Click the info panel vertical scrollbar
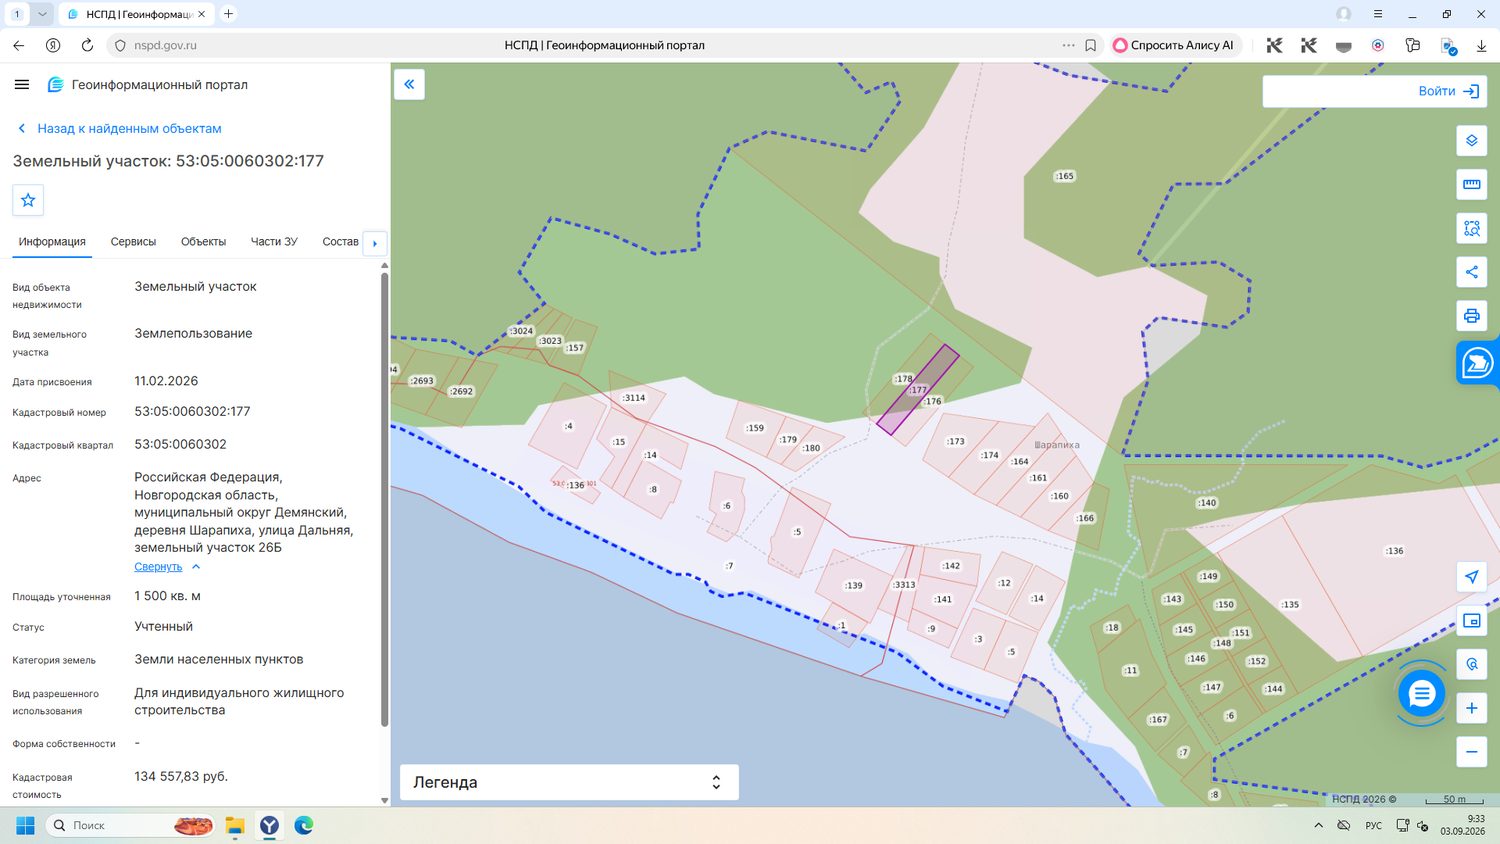Image resolution: width=1500 pixels, height=844 pixels. [x=384, y=500]
